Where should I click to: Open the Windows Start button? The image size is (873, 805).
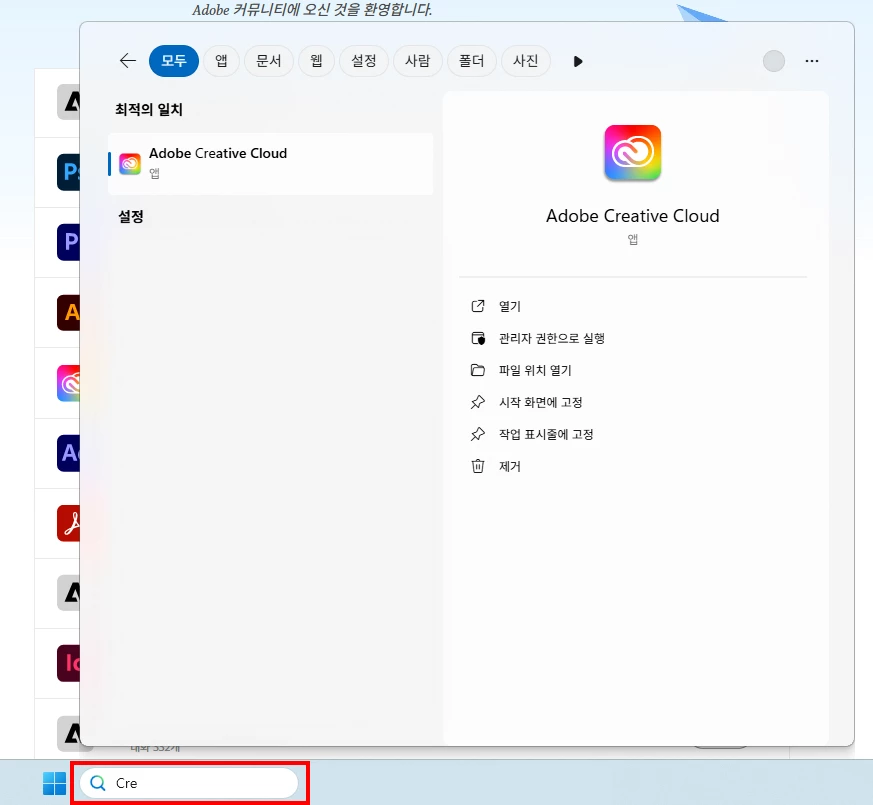point(55,783)
